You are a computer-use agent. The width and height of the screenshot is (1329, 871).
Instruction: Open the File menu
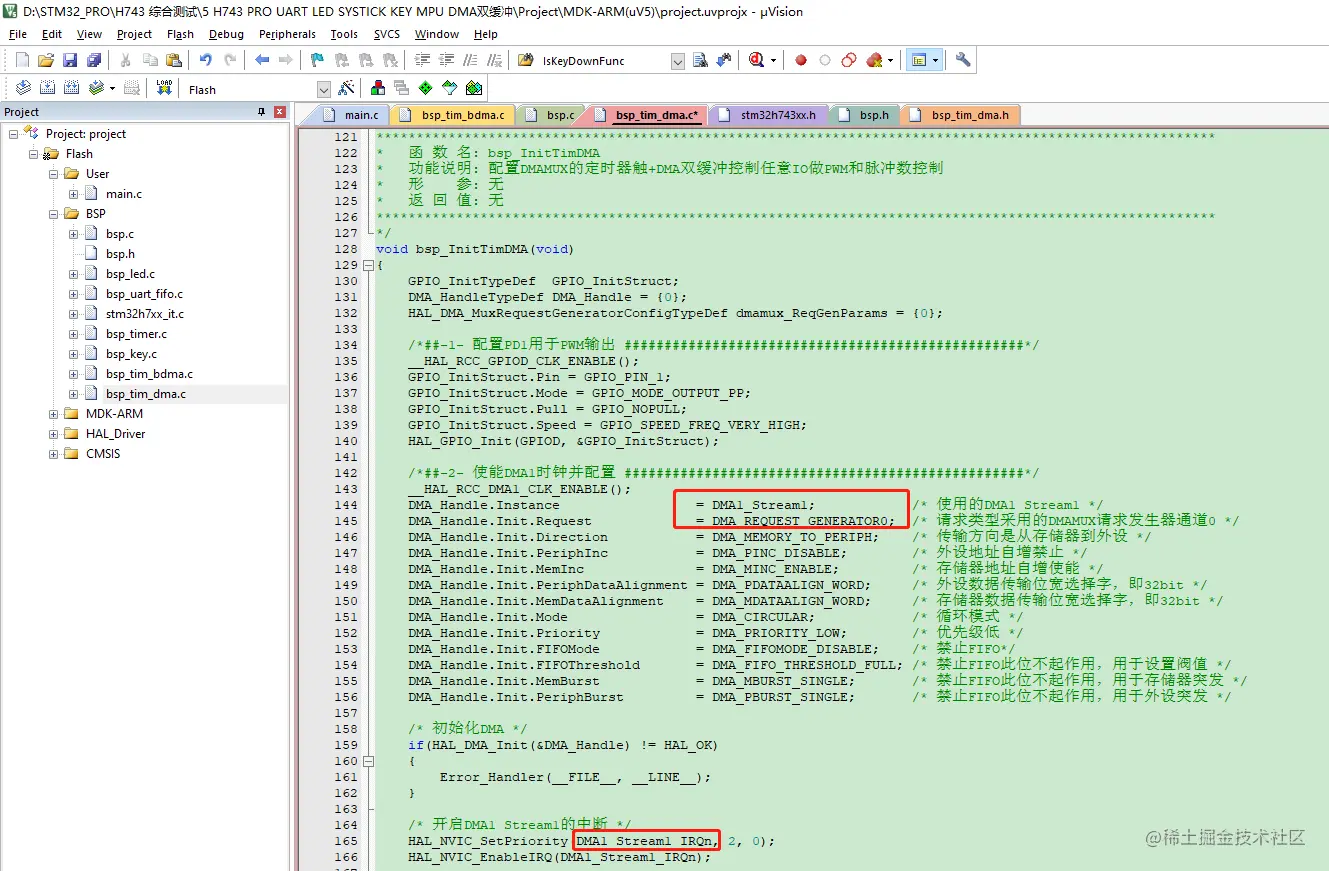coord(18,34)
